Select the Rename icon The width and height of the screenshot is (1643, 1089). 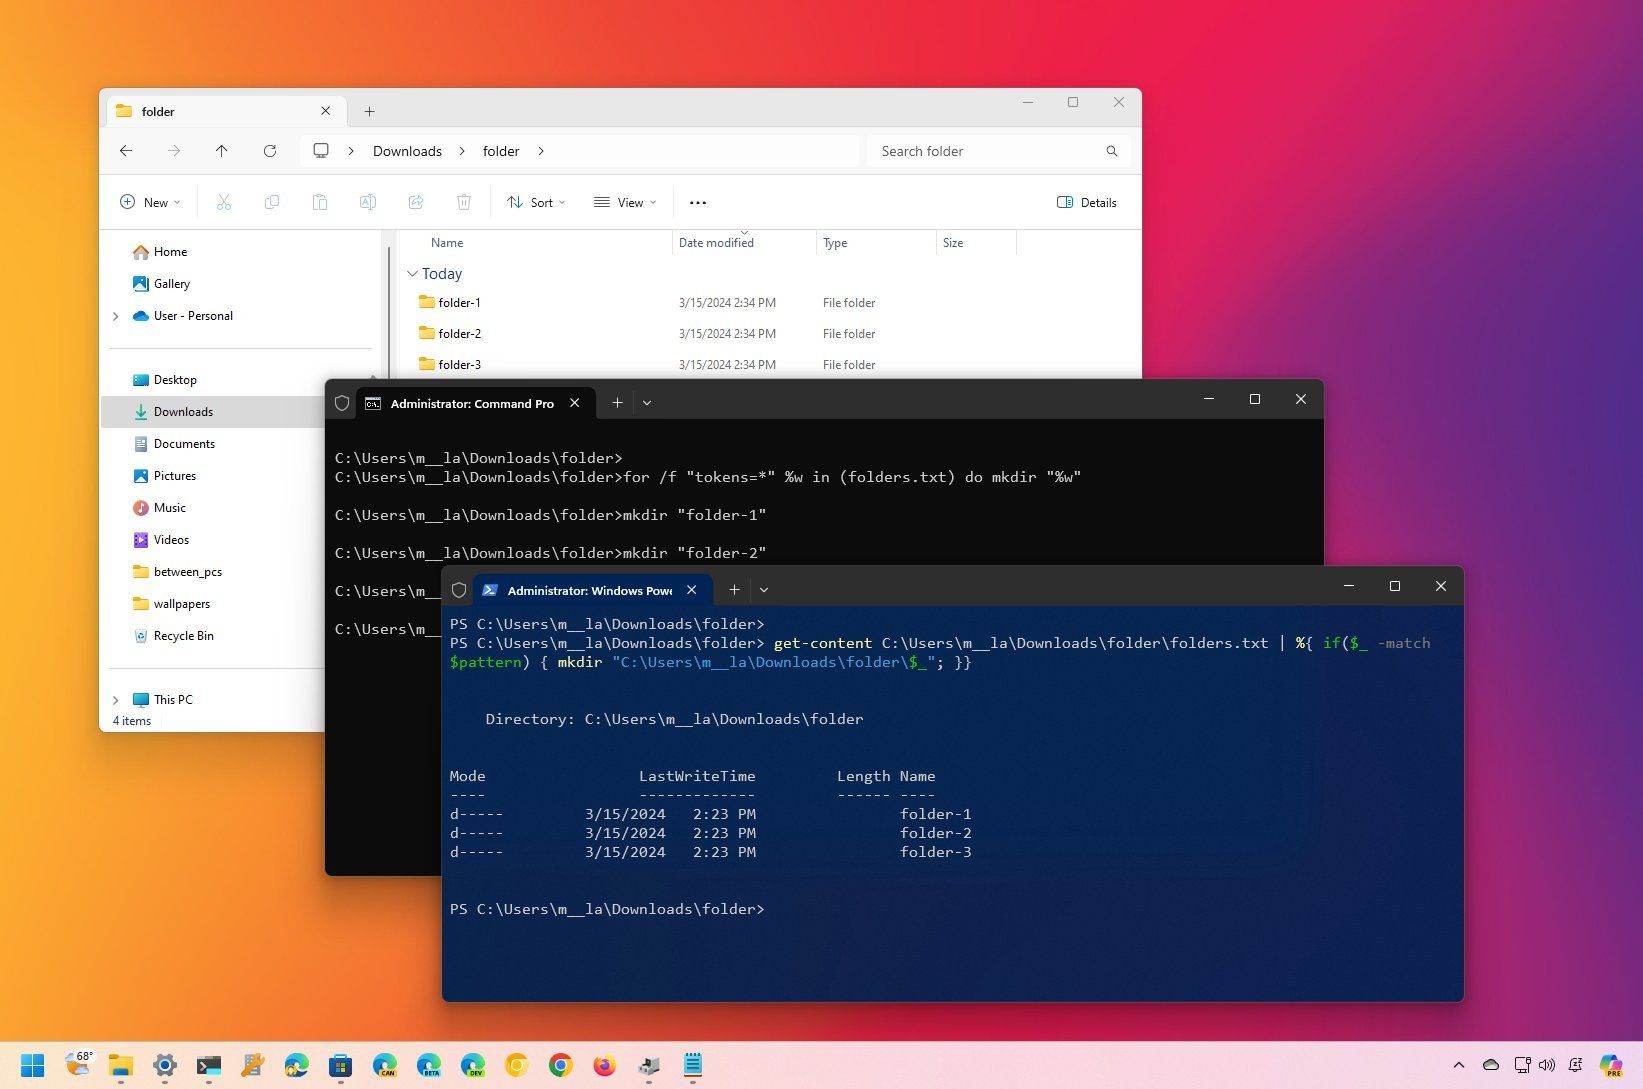368,202
